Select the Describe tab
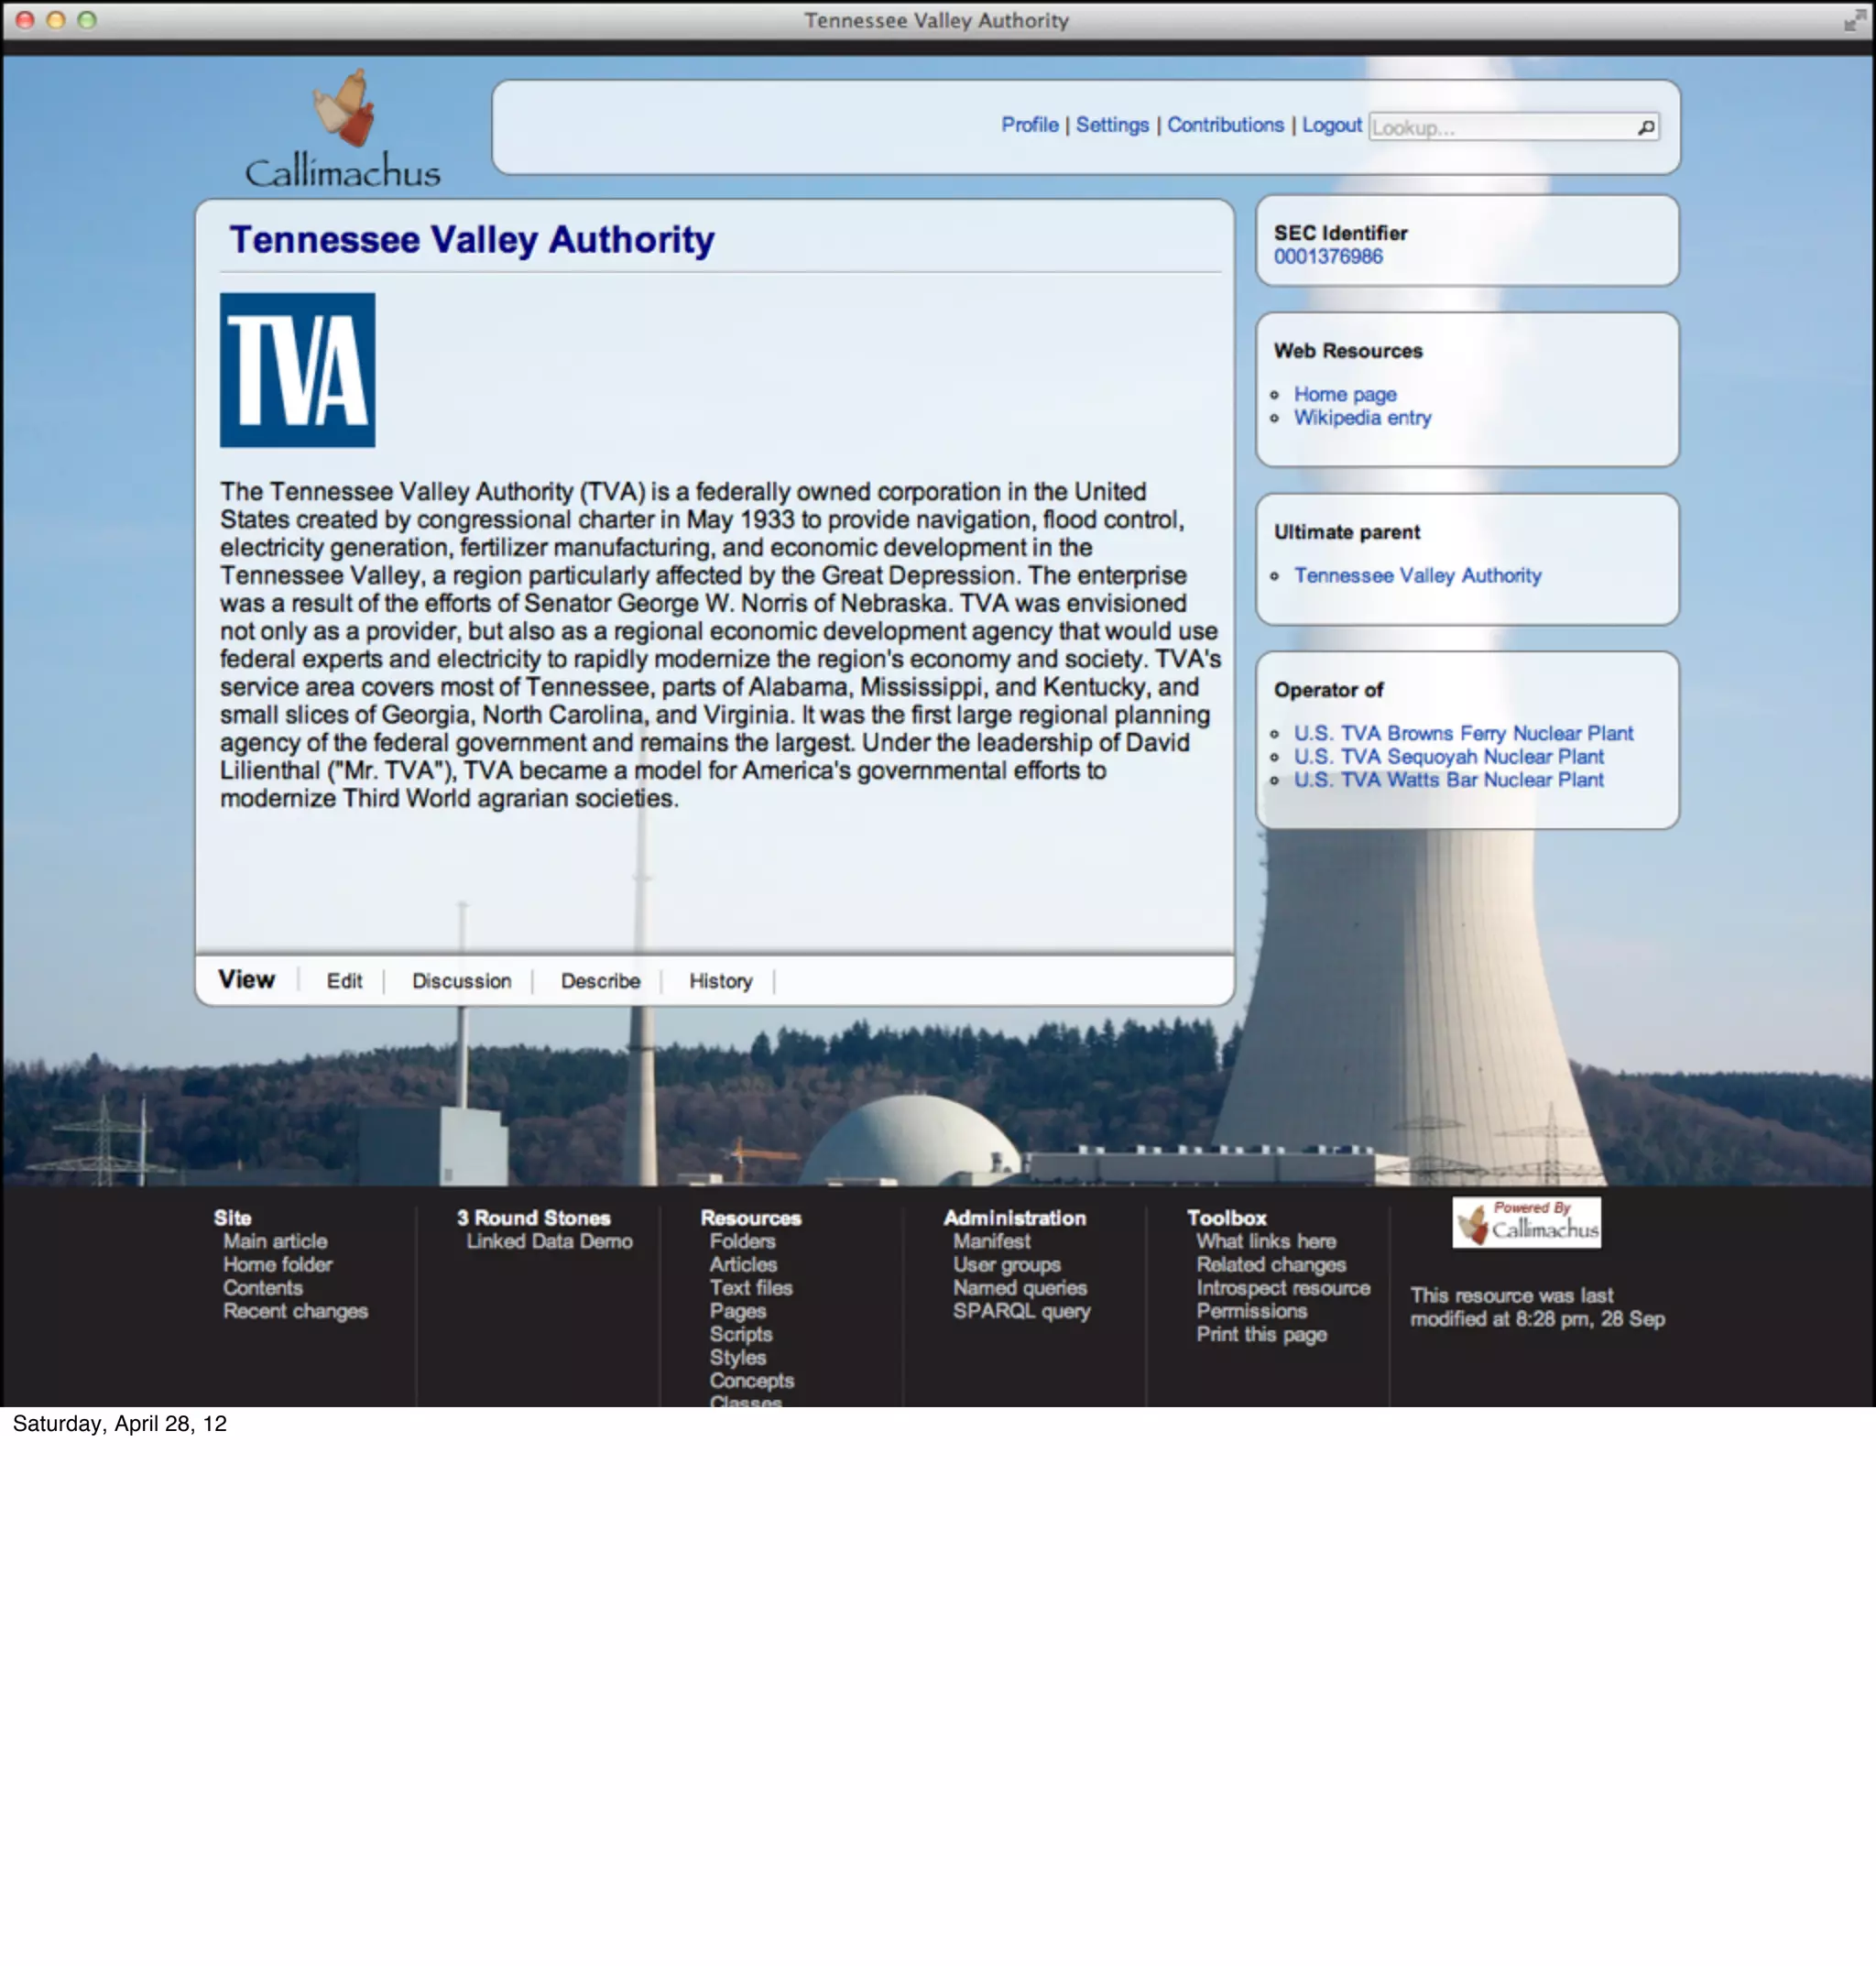Image resolution: width=1876 pixels, height=1966 pixels. [600, 980]
